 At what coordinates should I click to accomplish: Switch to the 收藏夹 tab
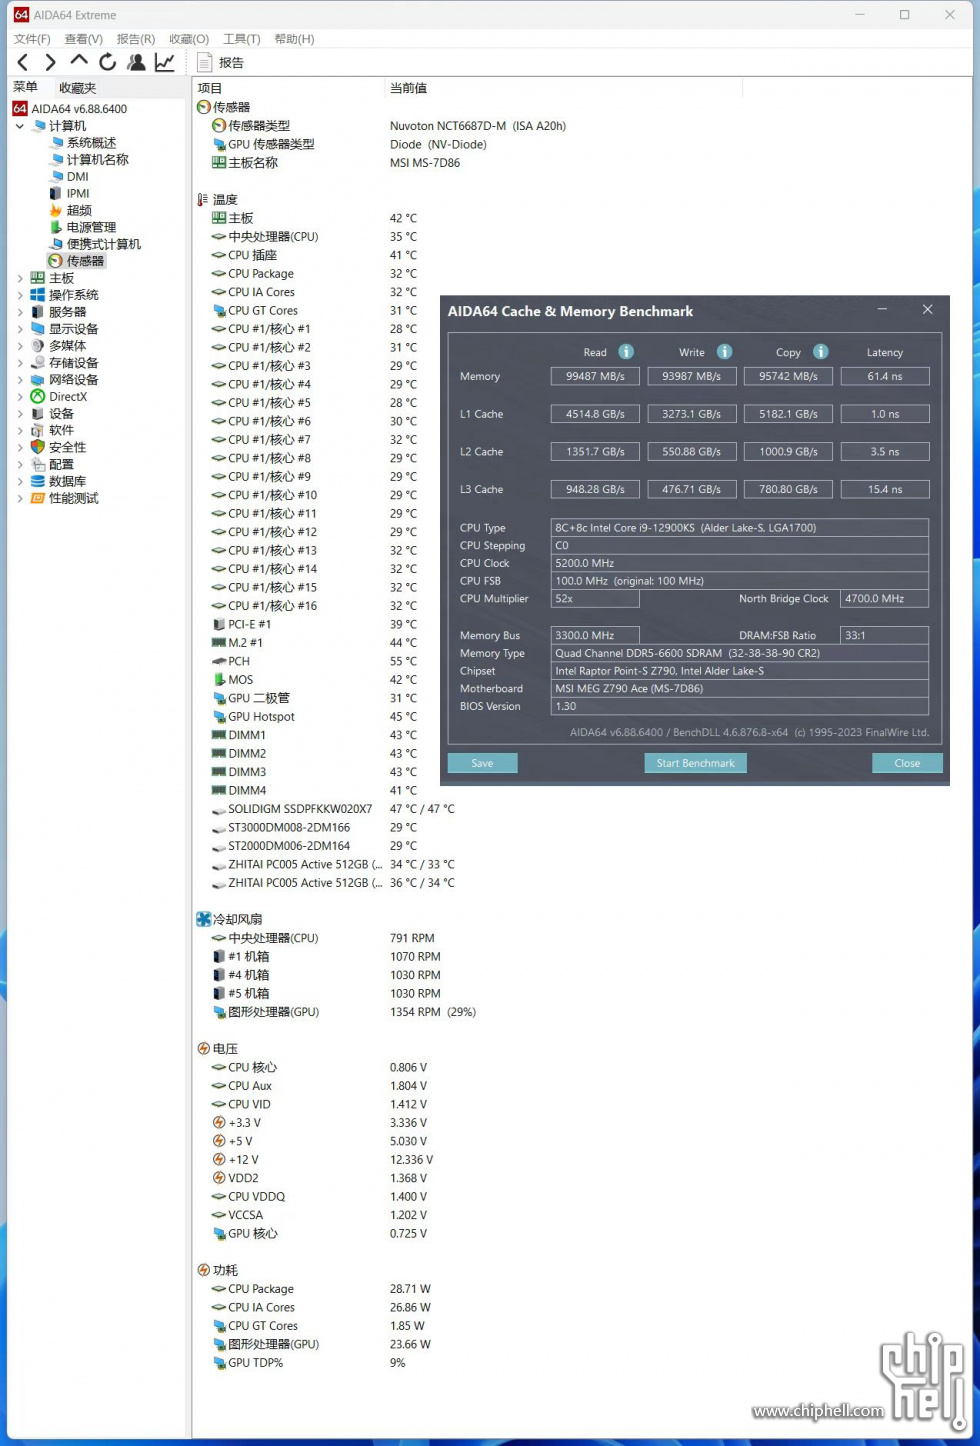(x=77, y=88)
